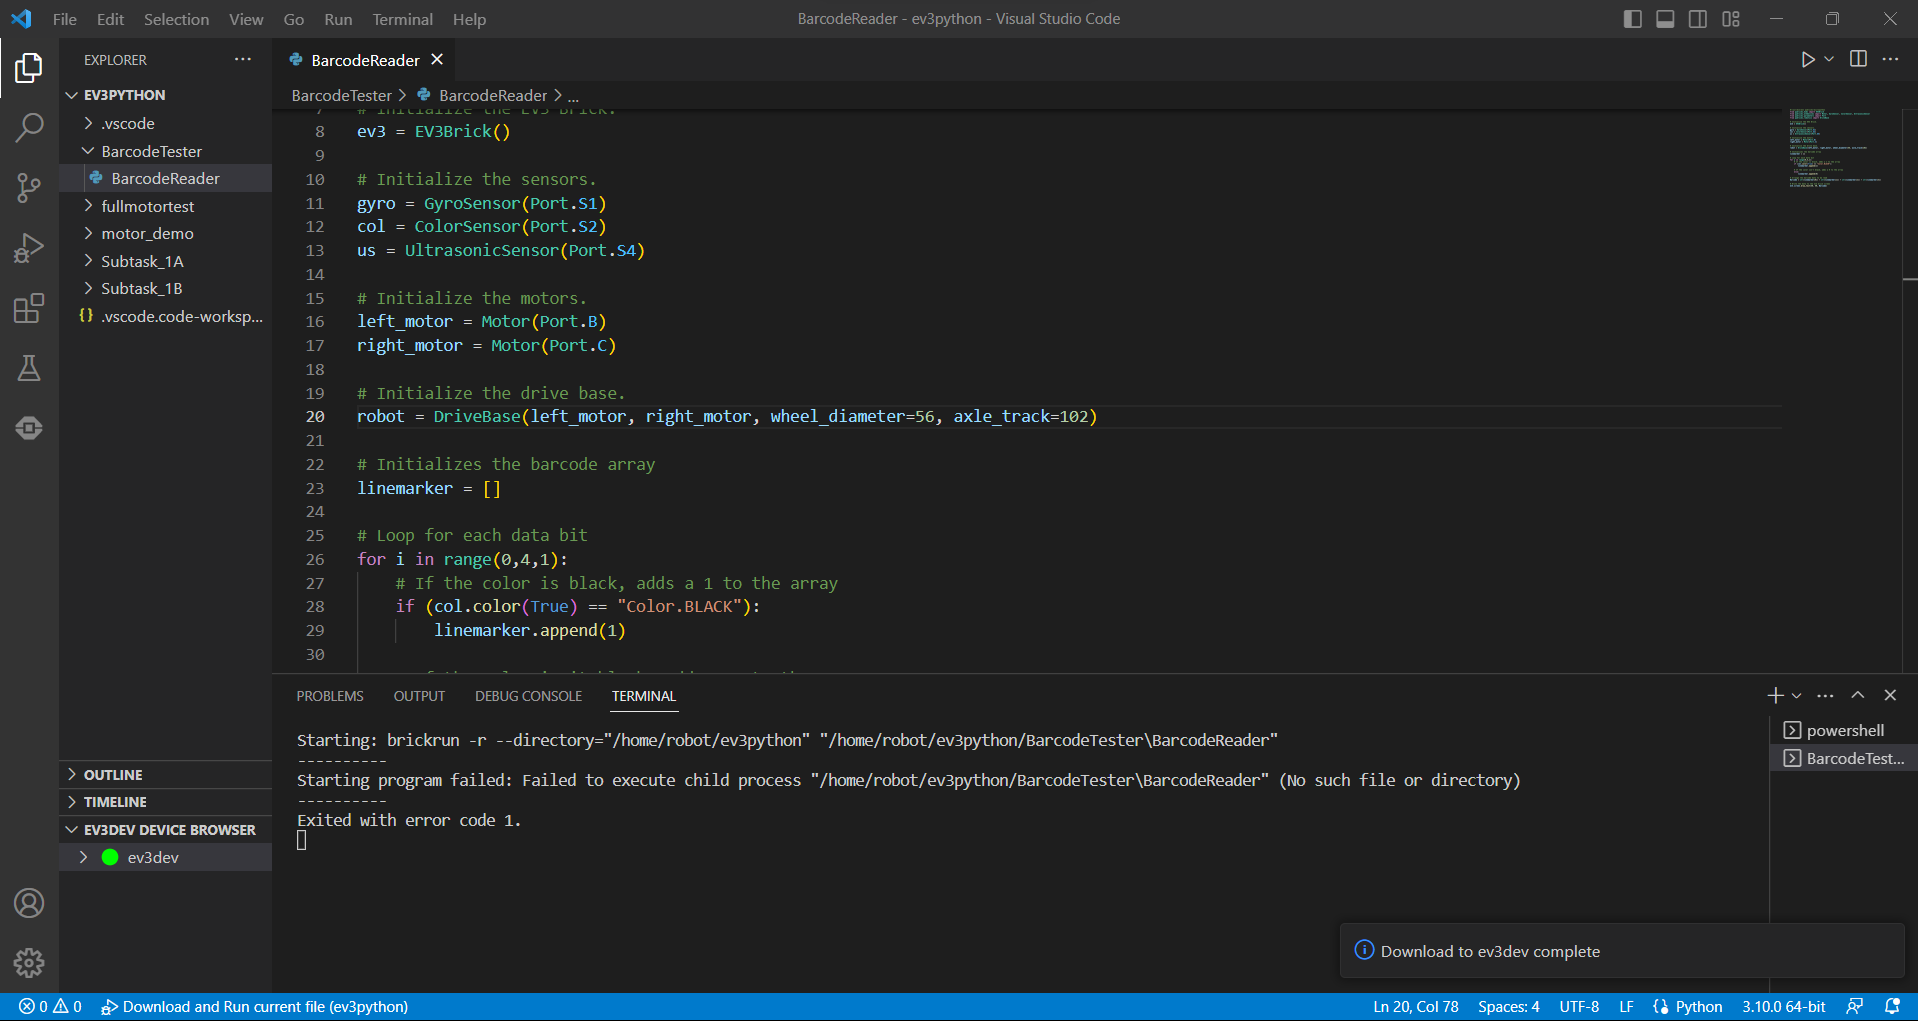The height and width of the screenshot is (1021, 1918).
Task: Change indentation via Spaces: 4
Action: 1508,1006
